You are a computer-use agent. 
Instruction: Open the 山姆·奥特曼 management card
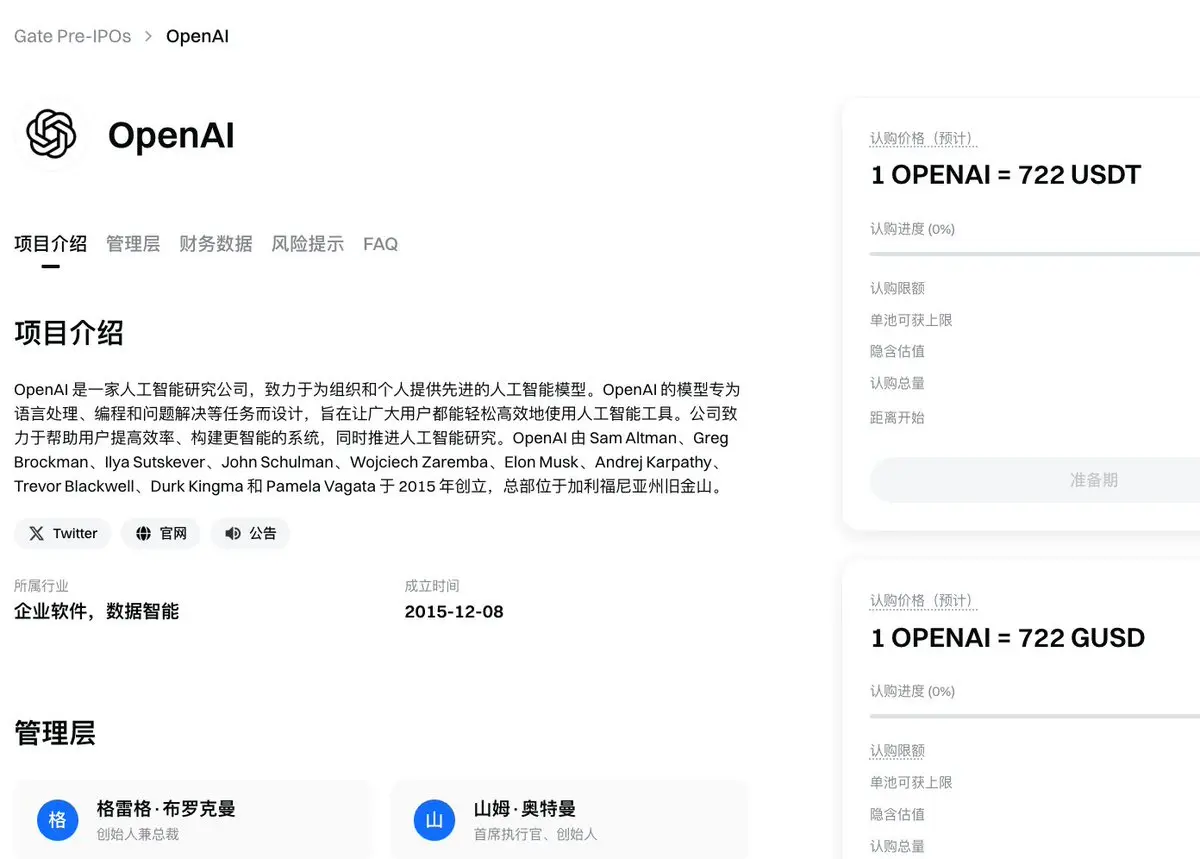(569, 819)
